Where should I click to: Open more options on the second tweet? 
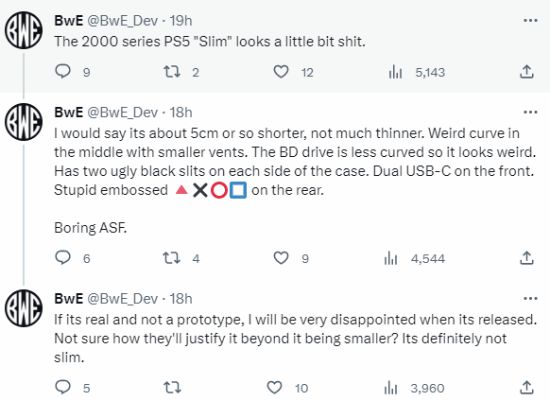[x=530, y=112]
